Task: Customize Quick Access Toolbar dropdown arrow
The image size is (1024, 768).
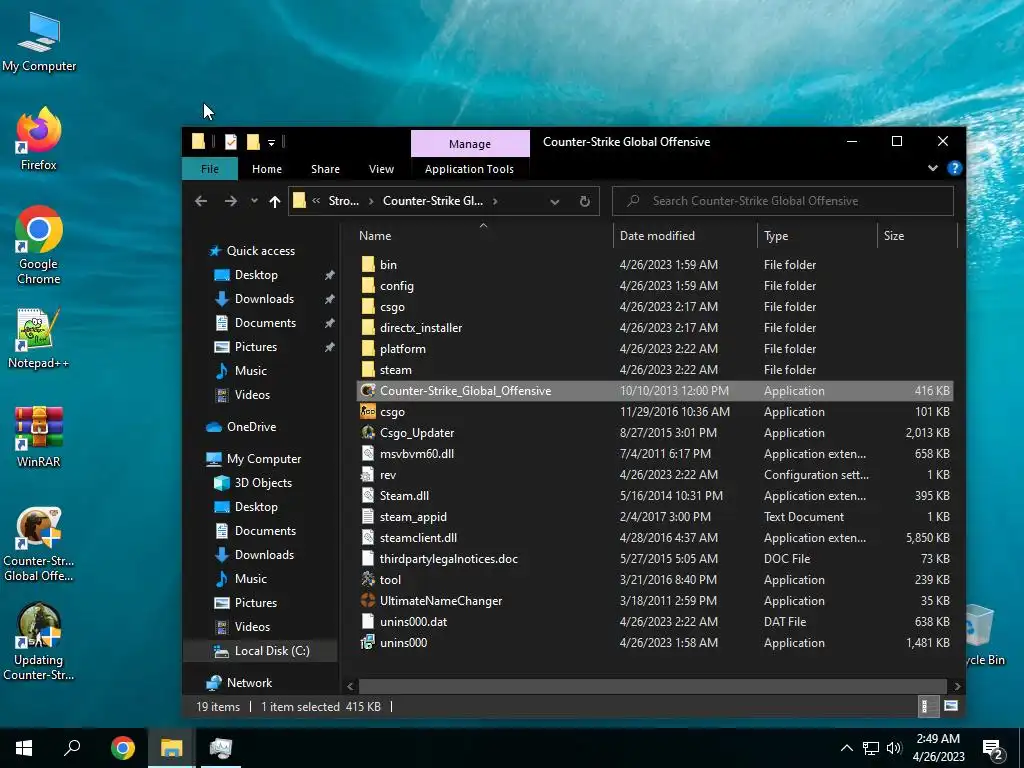Action: pos(271,142)
